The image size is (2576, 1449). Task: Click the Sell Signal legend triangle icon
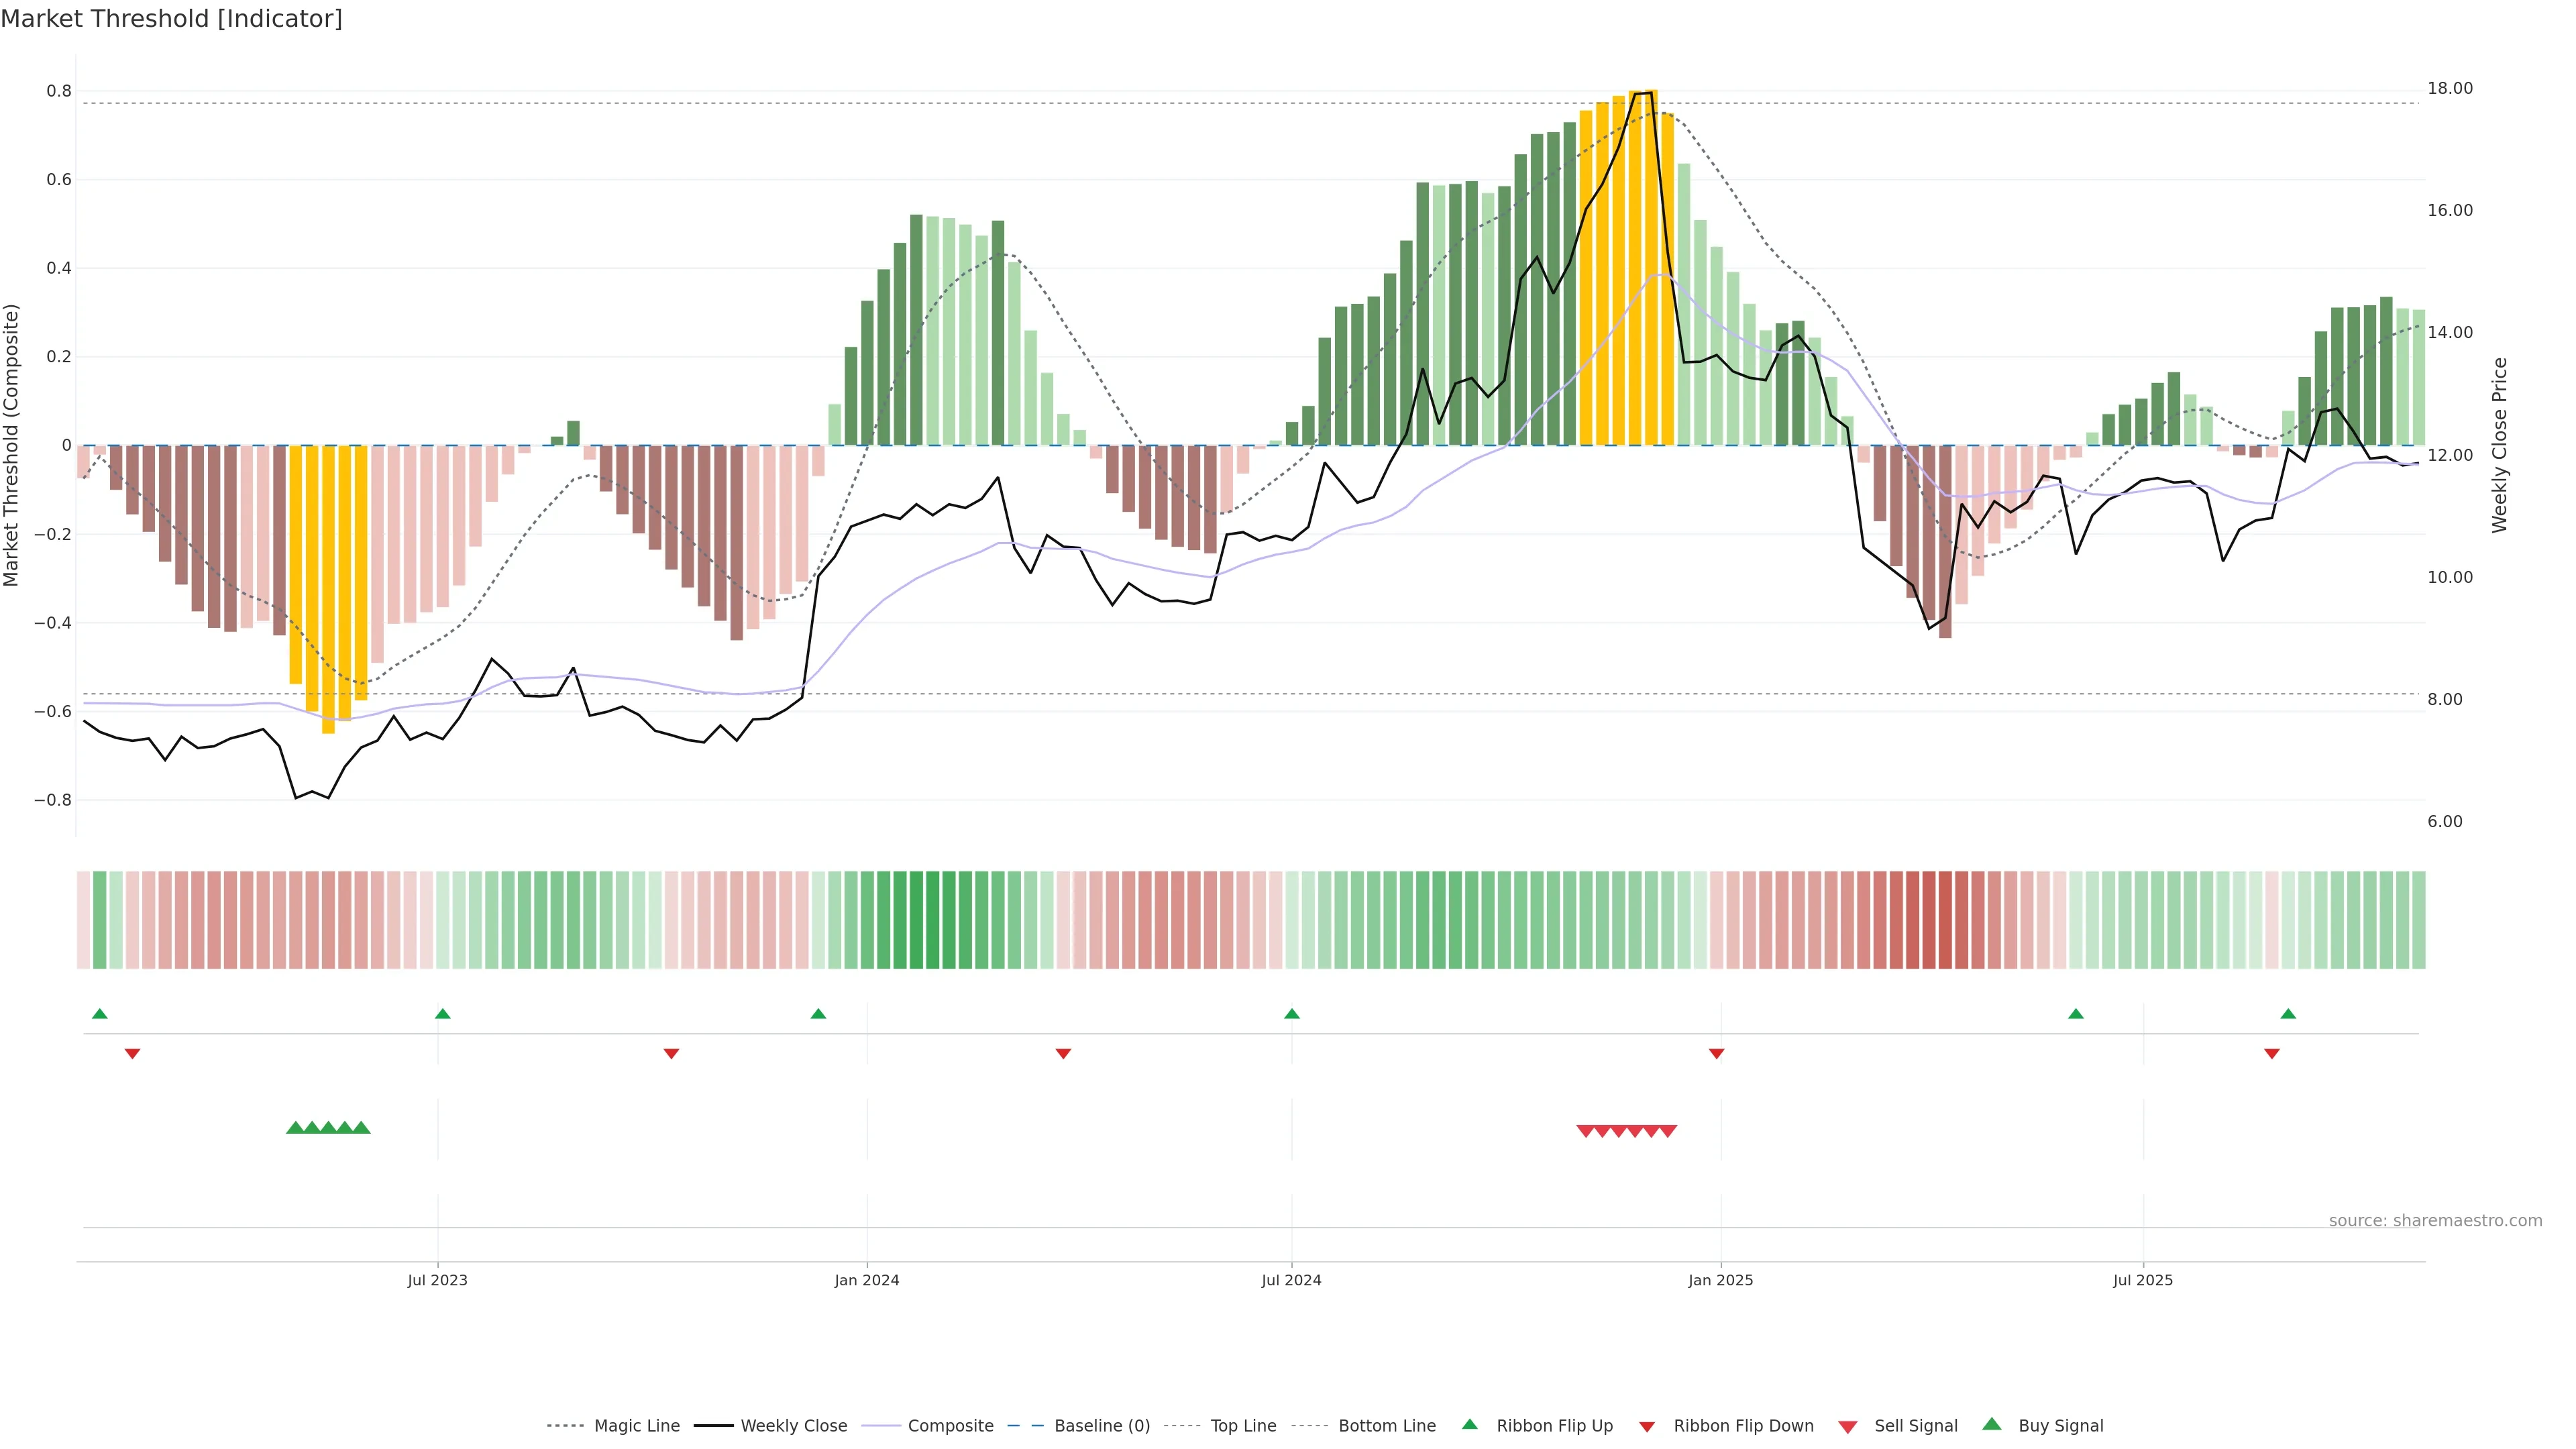click(x=1847, y=1427)
